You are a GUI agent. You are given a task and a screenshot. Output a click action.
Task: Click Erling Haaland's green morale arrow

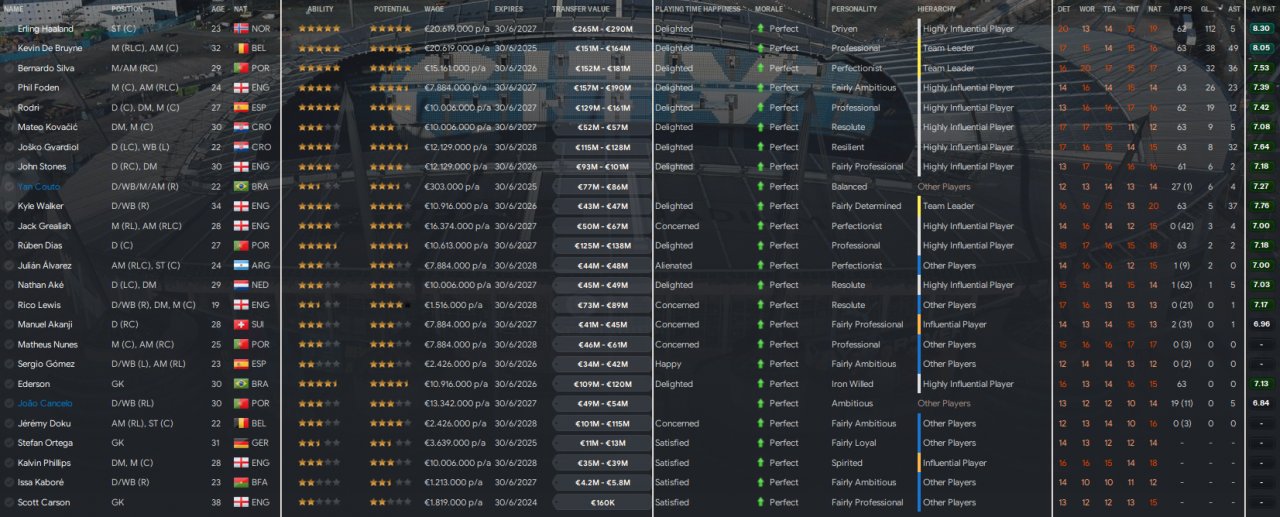(760, 28)
